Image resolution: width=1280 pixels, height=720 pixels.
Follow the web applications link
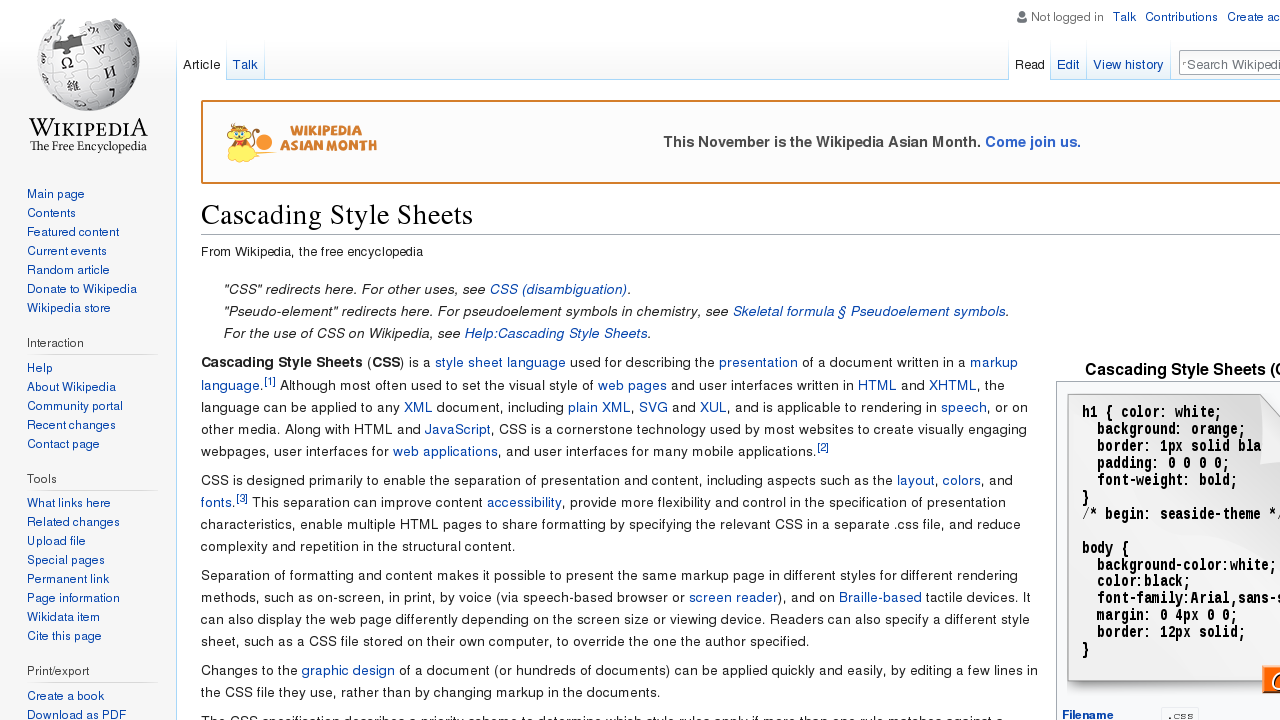[x=445, y=451]
